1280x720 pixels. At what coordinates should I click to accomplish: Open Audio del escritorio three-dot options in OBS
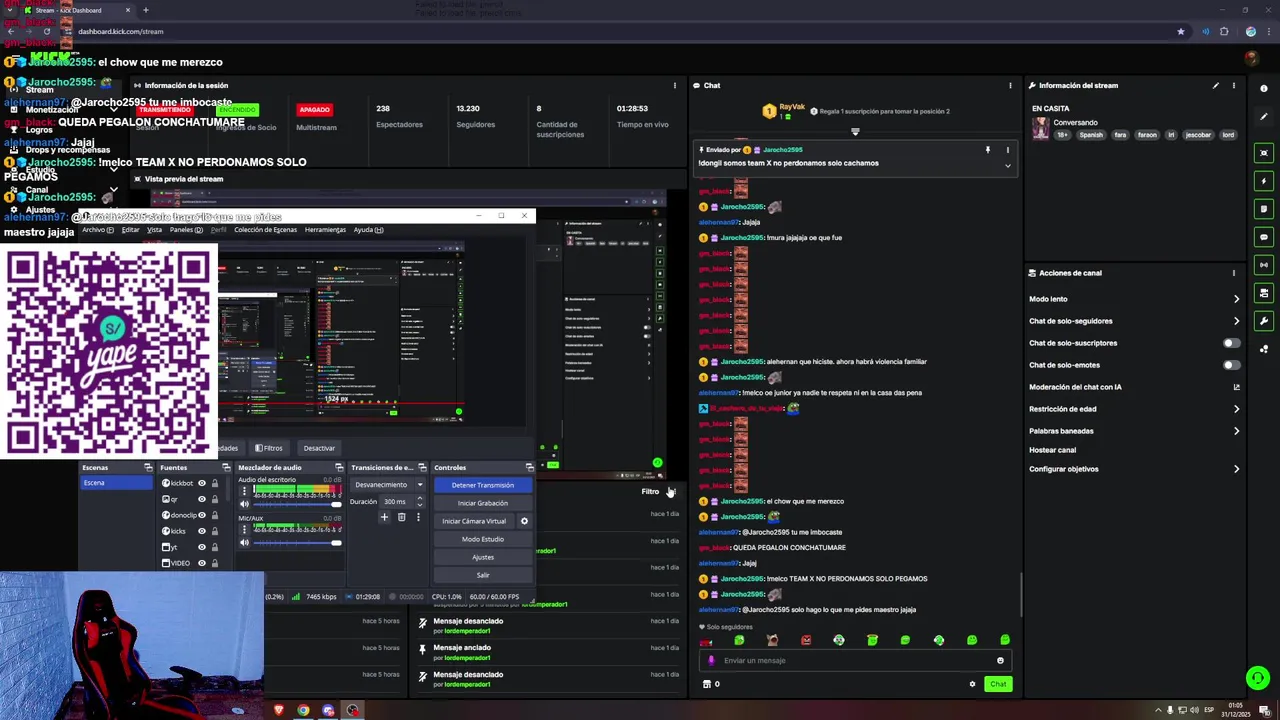point(244,490)
